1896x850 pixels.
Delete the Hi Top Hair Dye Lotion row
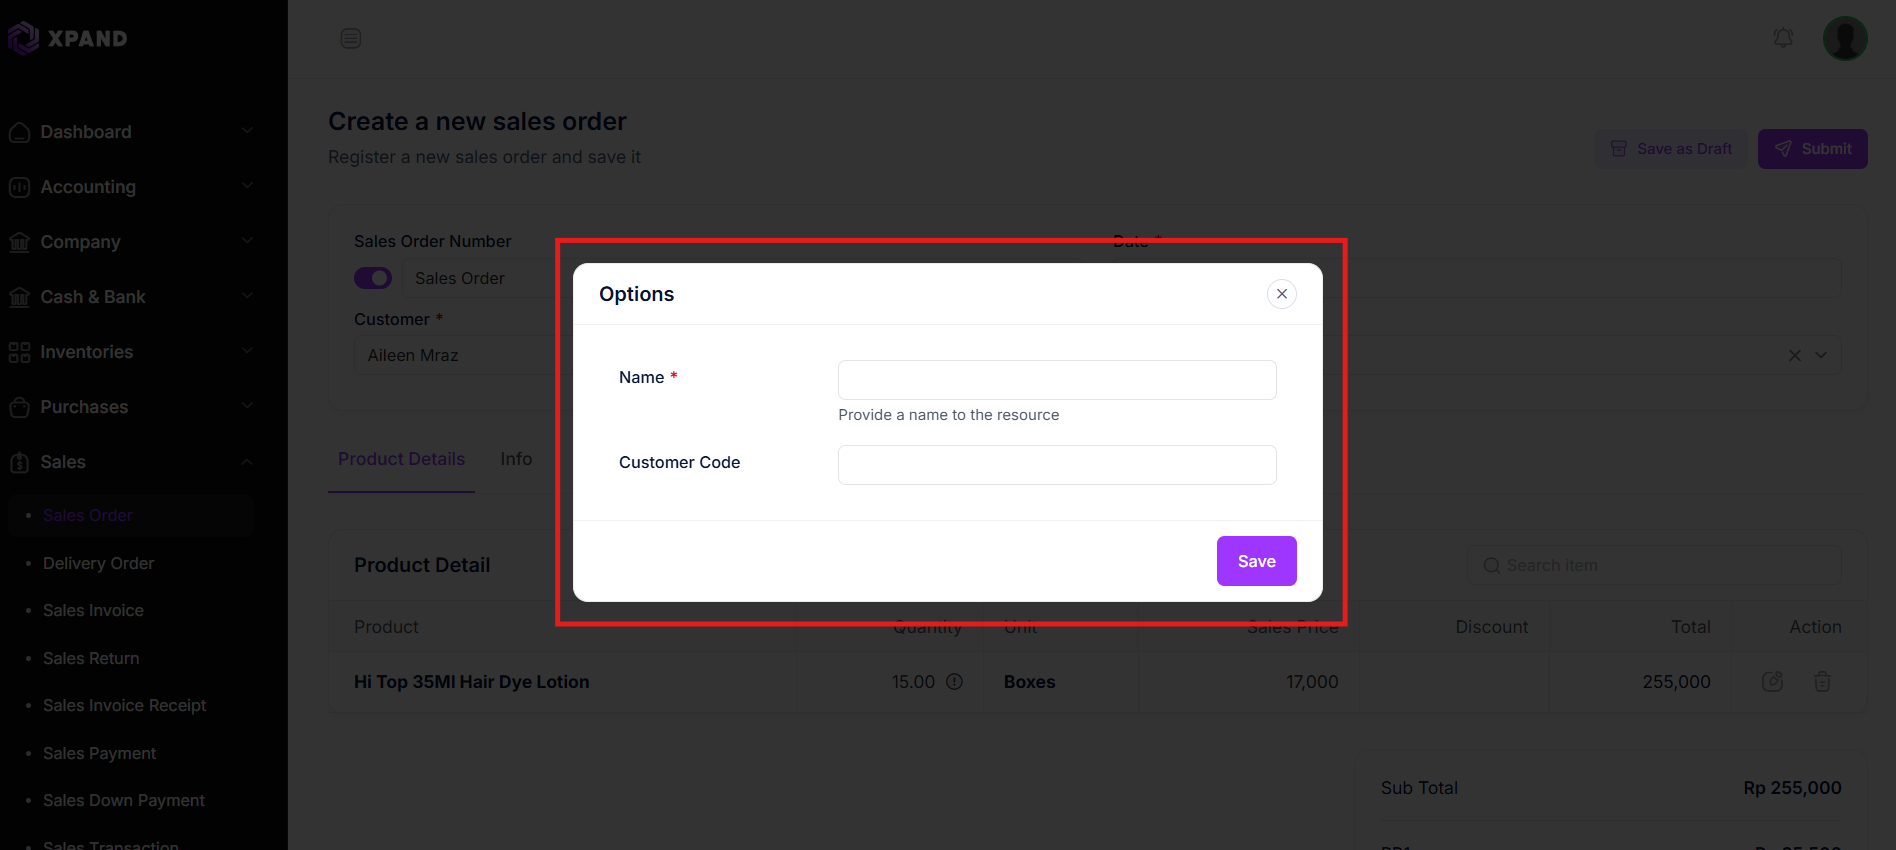pyautogui.click(x=1822, y=681)
